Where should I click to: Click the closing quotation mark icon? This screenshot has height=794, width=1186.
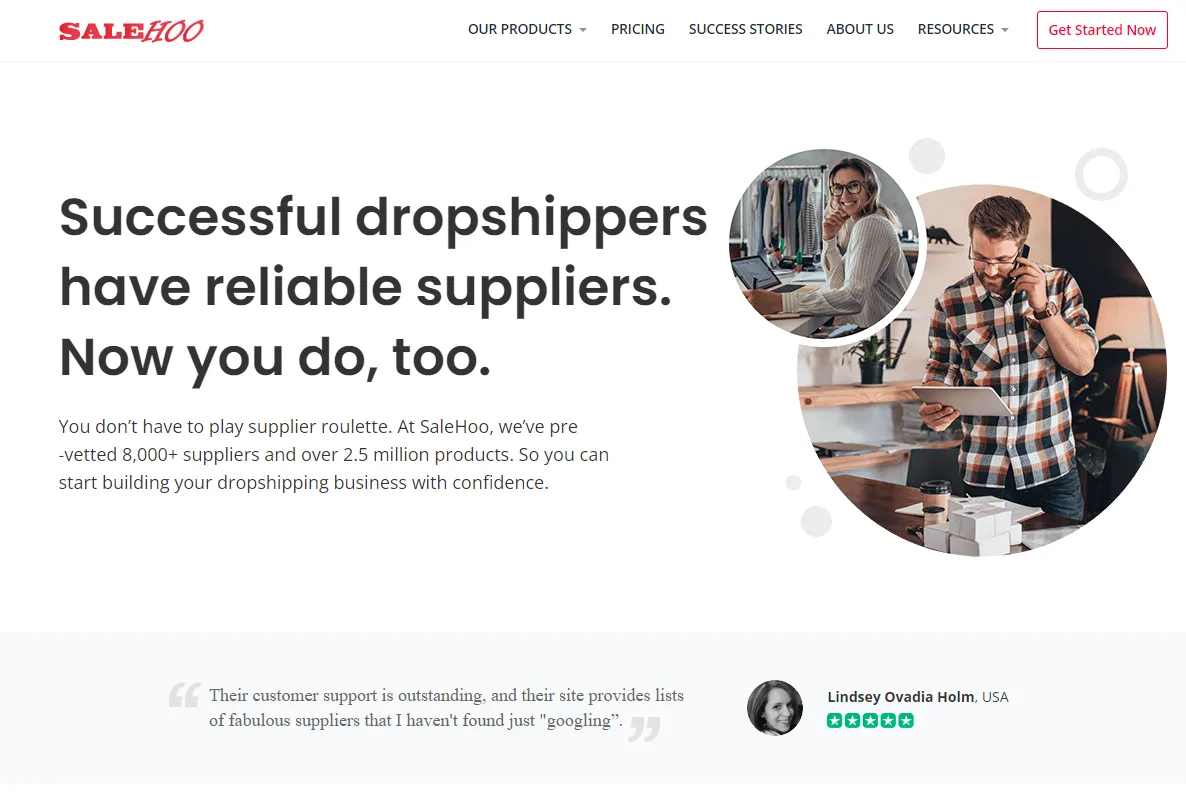pyautogui.click(x=644, y=729)
